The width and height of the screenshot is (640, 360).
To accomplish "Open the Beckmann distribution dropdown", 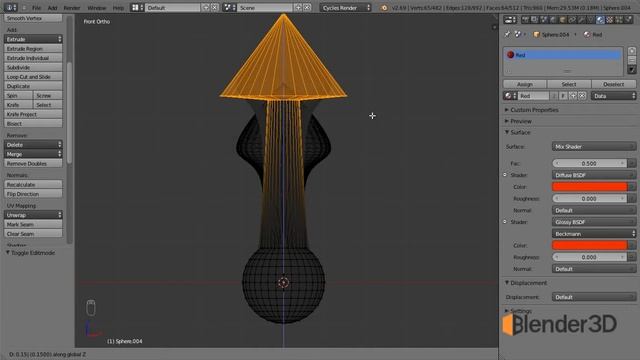I will pyautogui.click(x=594, y=234).
